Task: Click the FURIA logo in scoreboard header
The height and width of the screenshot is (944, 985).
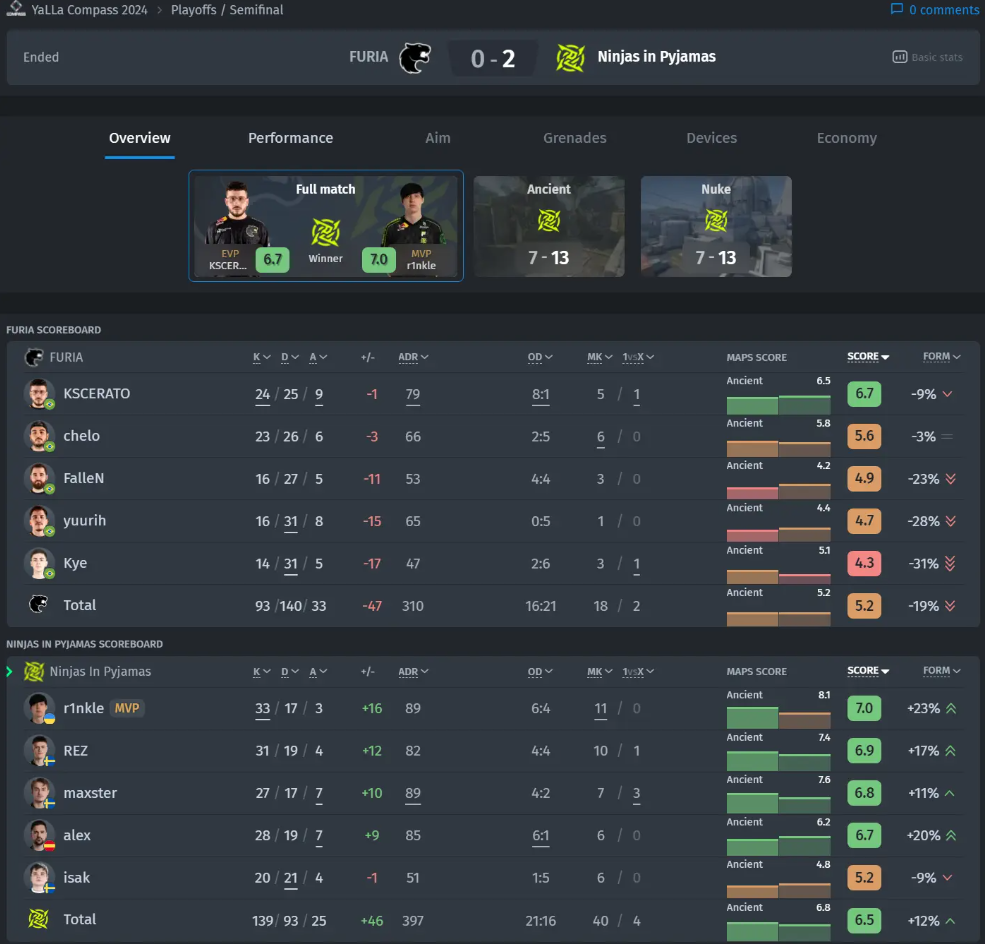Action: click(x=34, y=357)
